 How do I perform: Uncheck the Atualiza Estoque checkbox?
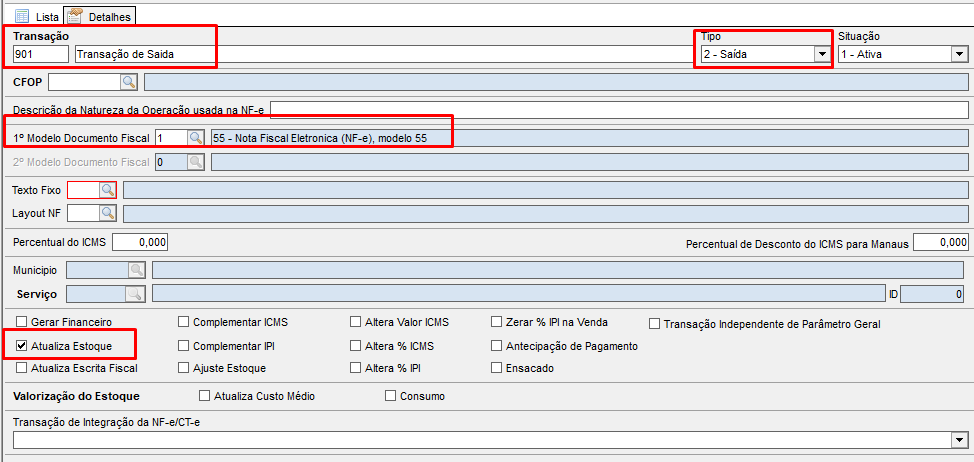coord(23,345)
